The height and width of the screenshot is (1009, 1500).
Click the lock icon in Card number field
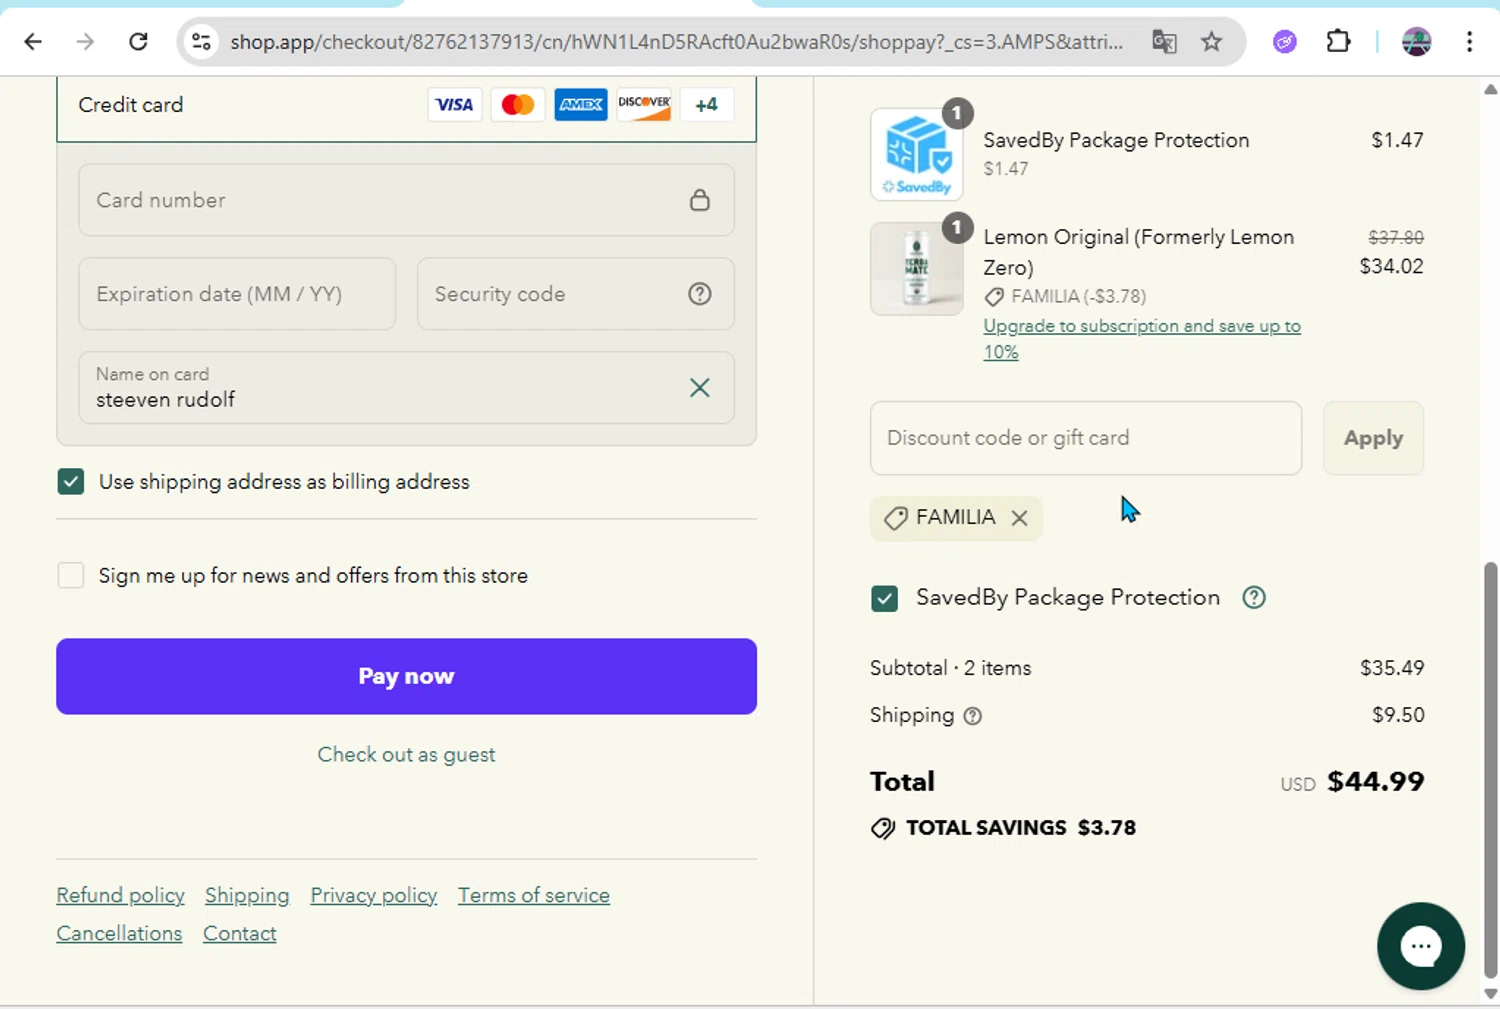pyautogui.click(x=700, y=200)
